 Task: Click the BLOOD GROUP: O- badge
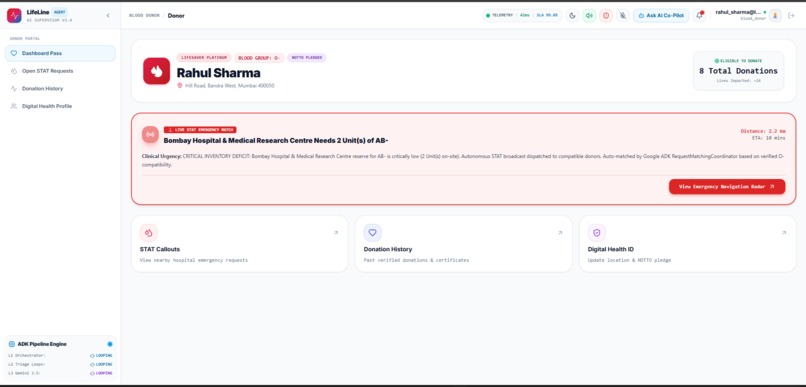pos(259,58)
